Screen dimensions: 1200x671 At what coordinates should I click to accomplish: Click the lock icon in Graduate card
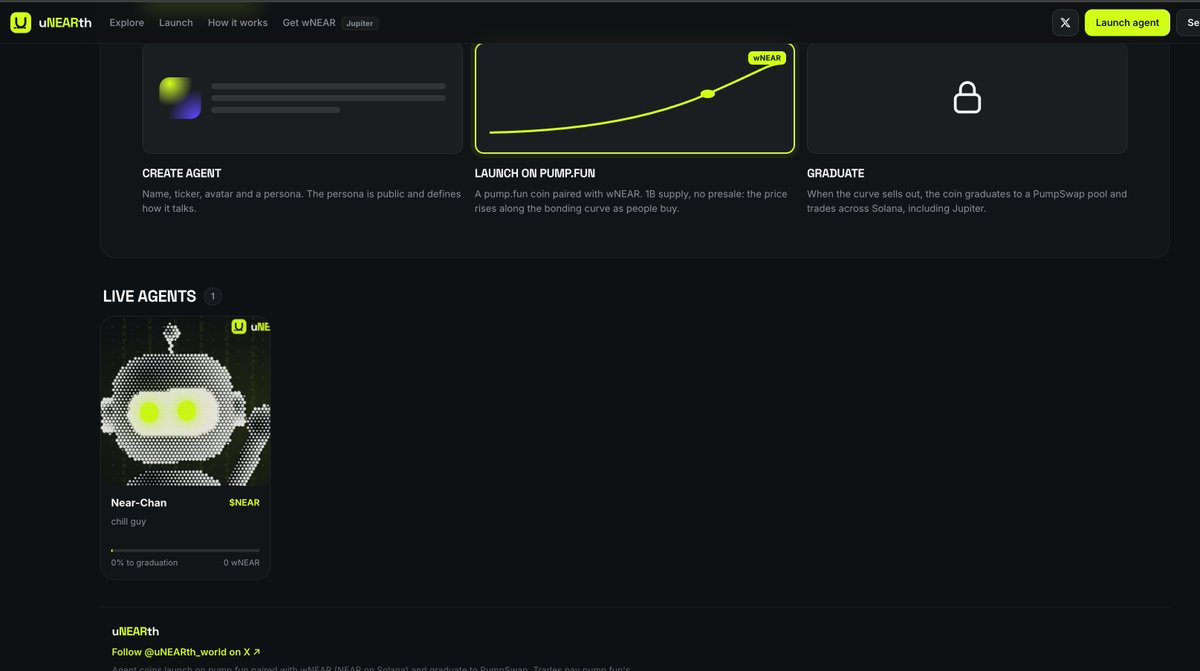[x=967, y=98]
